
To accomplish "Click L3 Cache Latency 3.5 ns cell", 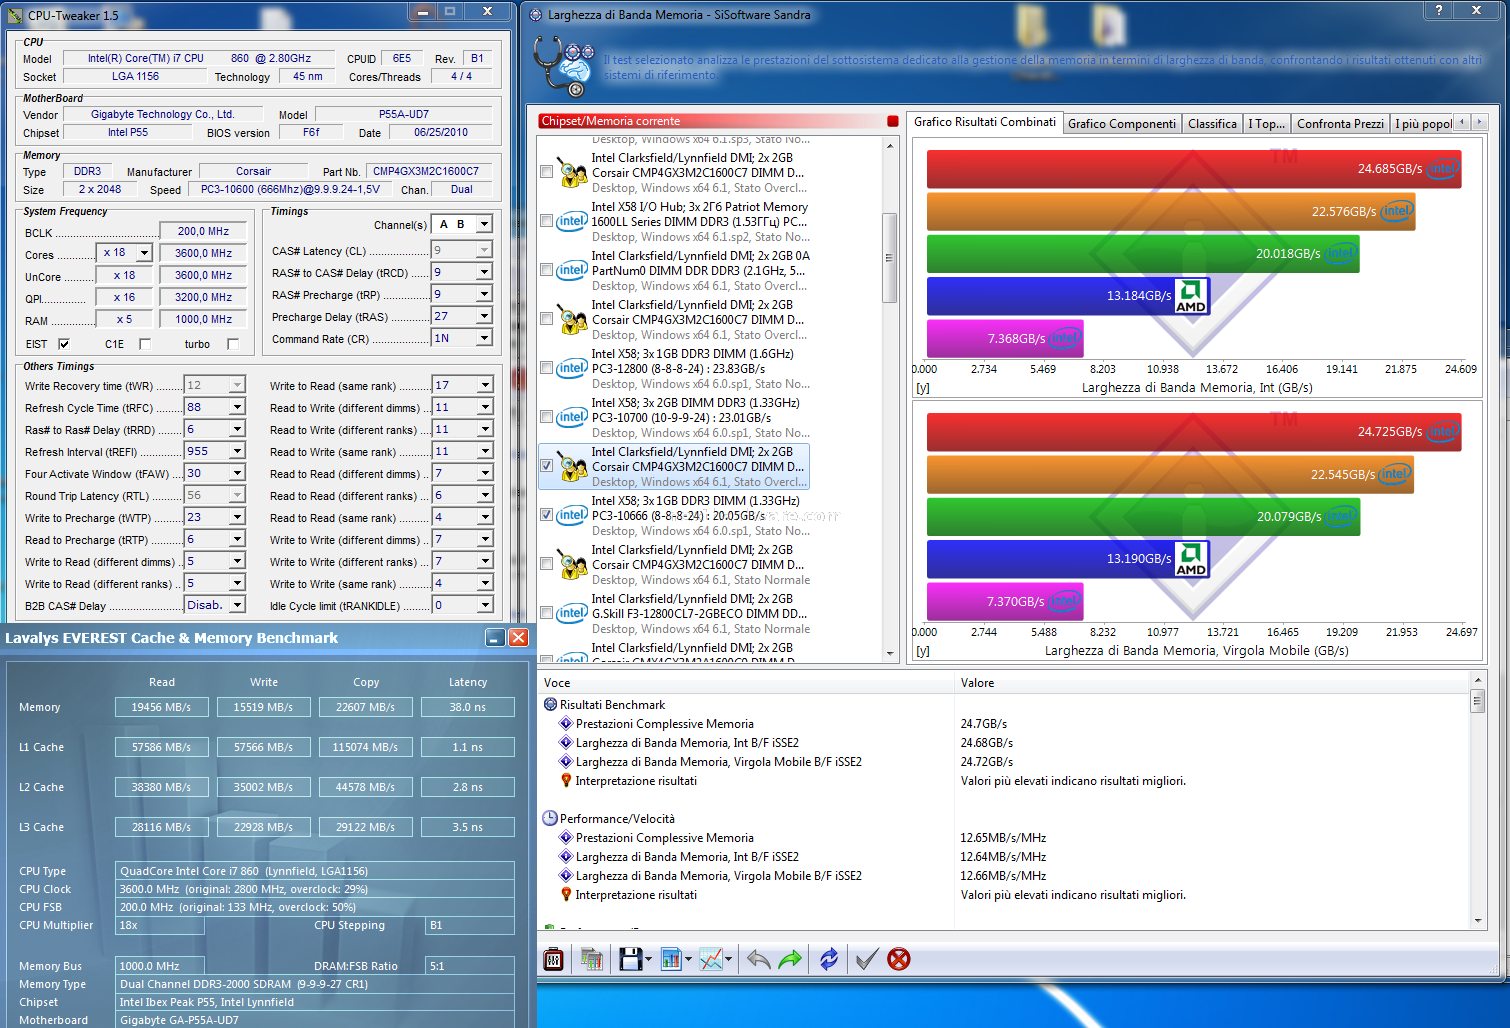I will [x=468, y=827].
